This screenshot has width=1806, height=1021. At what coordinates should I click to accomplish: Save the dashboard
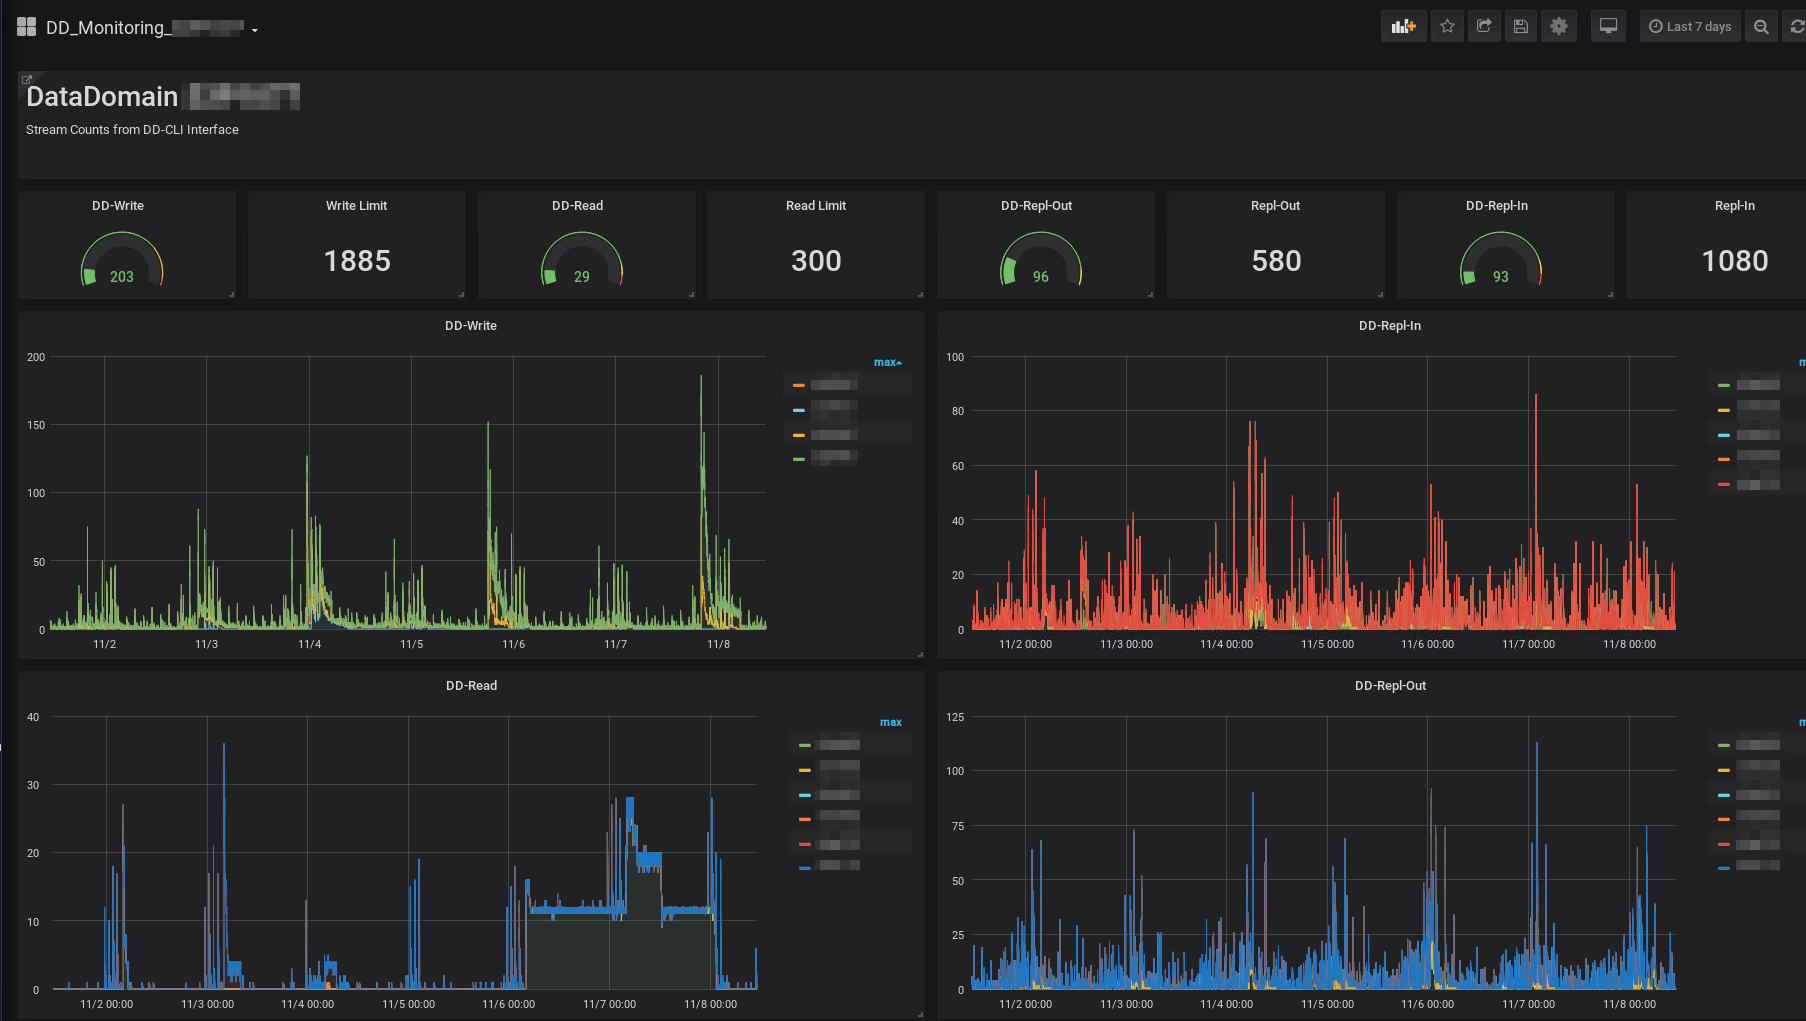tap(1521, 27)
